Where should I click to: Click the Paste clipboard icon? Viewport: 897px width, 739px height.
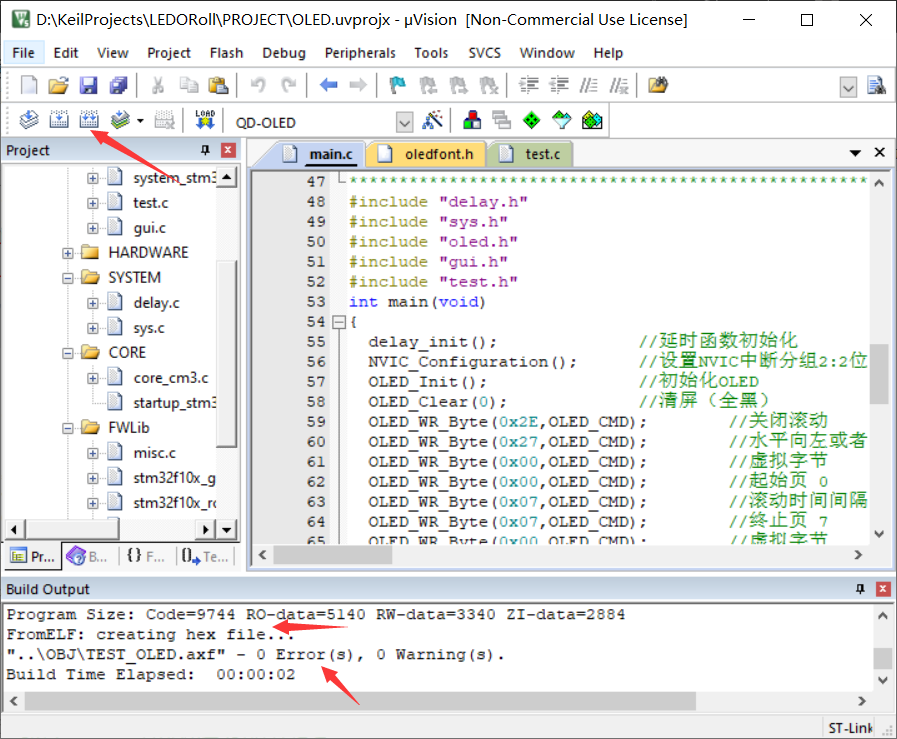coord(218,85)
